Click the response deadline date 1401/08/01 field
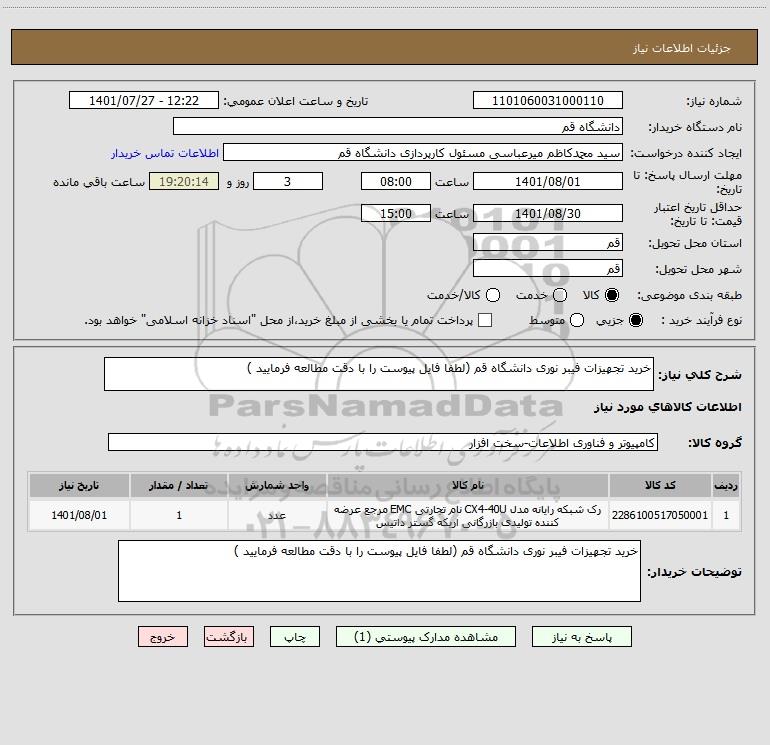The height and width of the screenshot is (745, 770). coord(548,181)
